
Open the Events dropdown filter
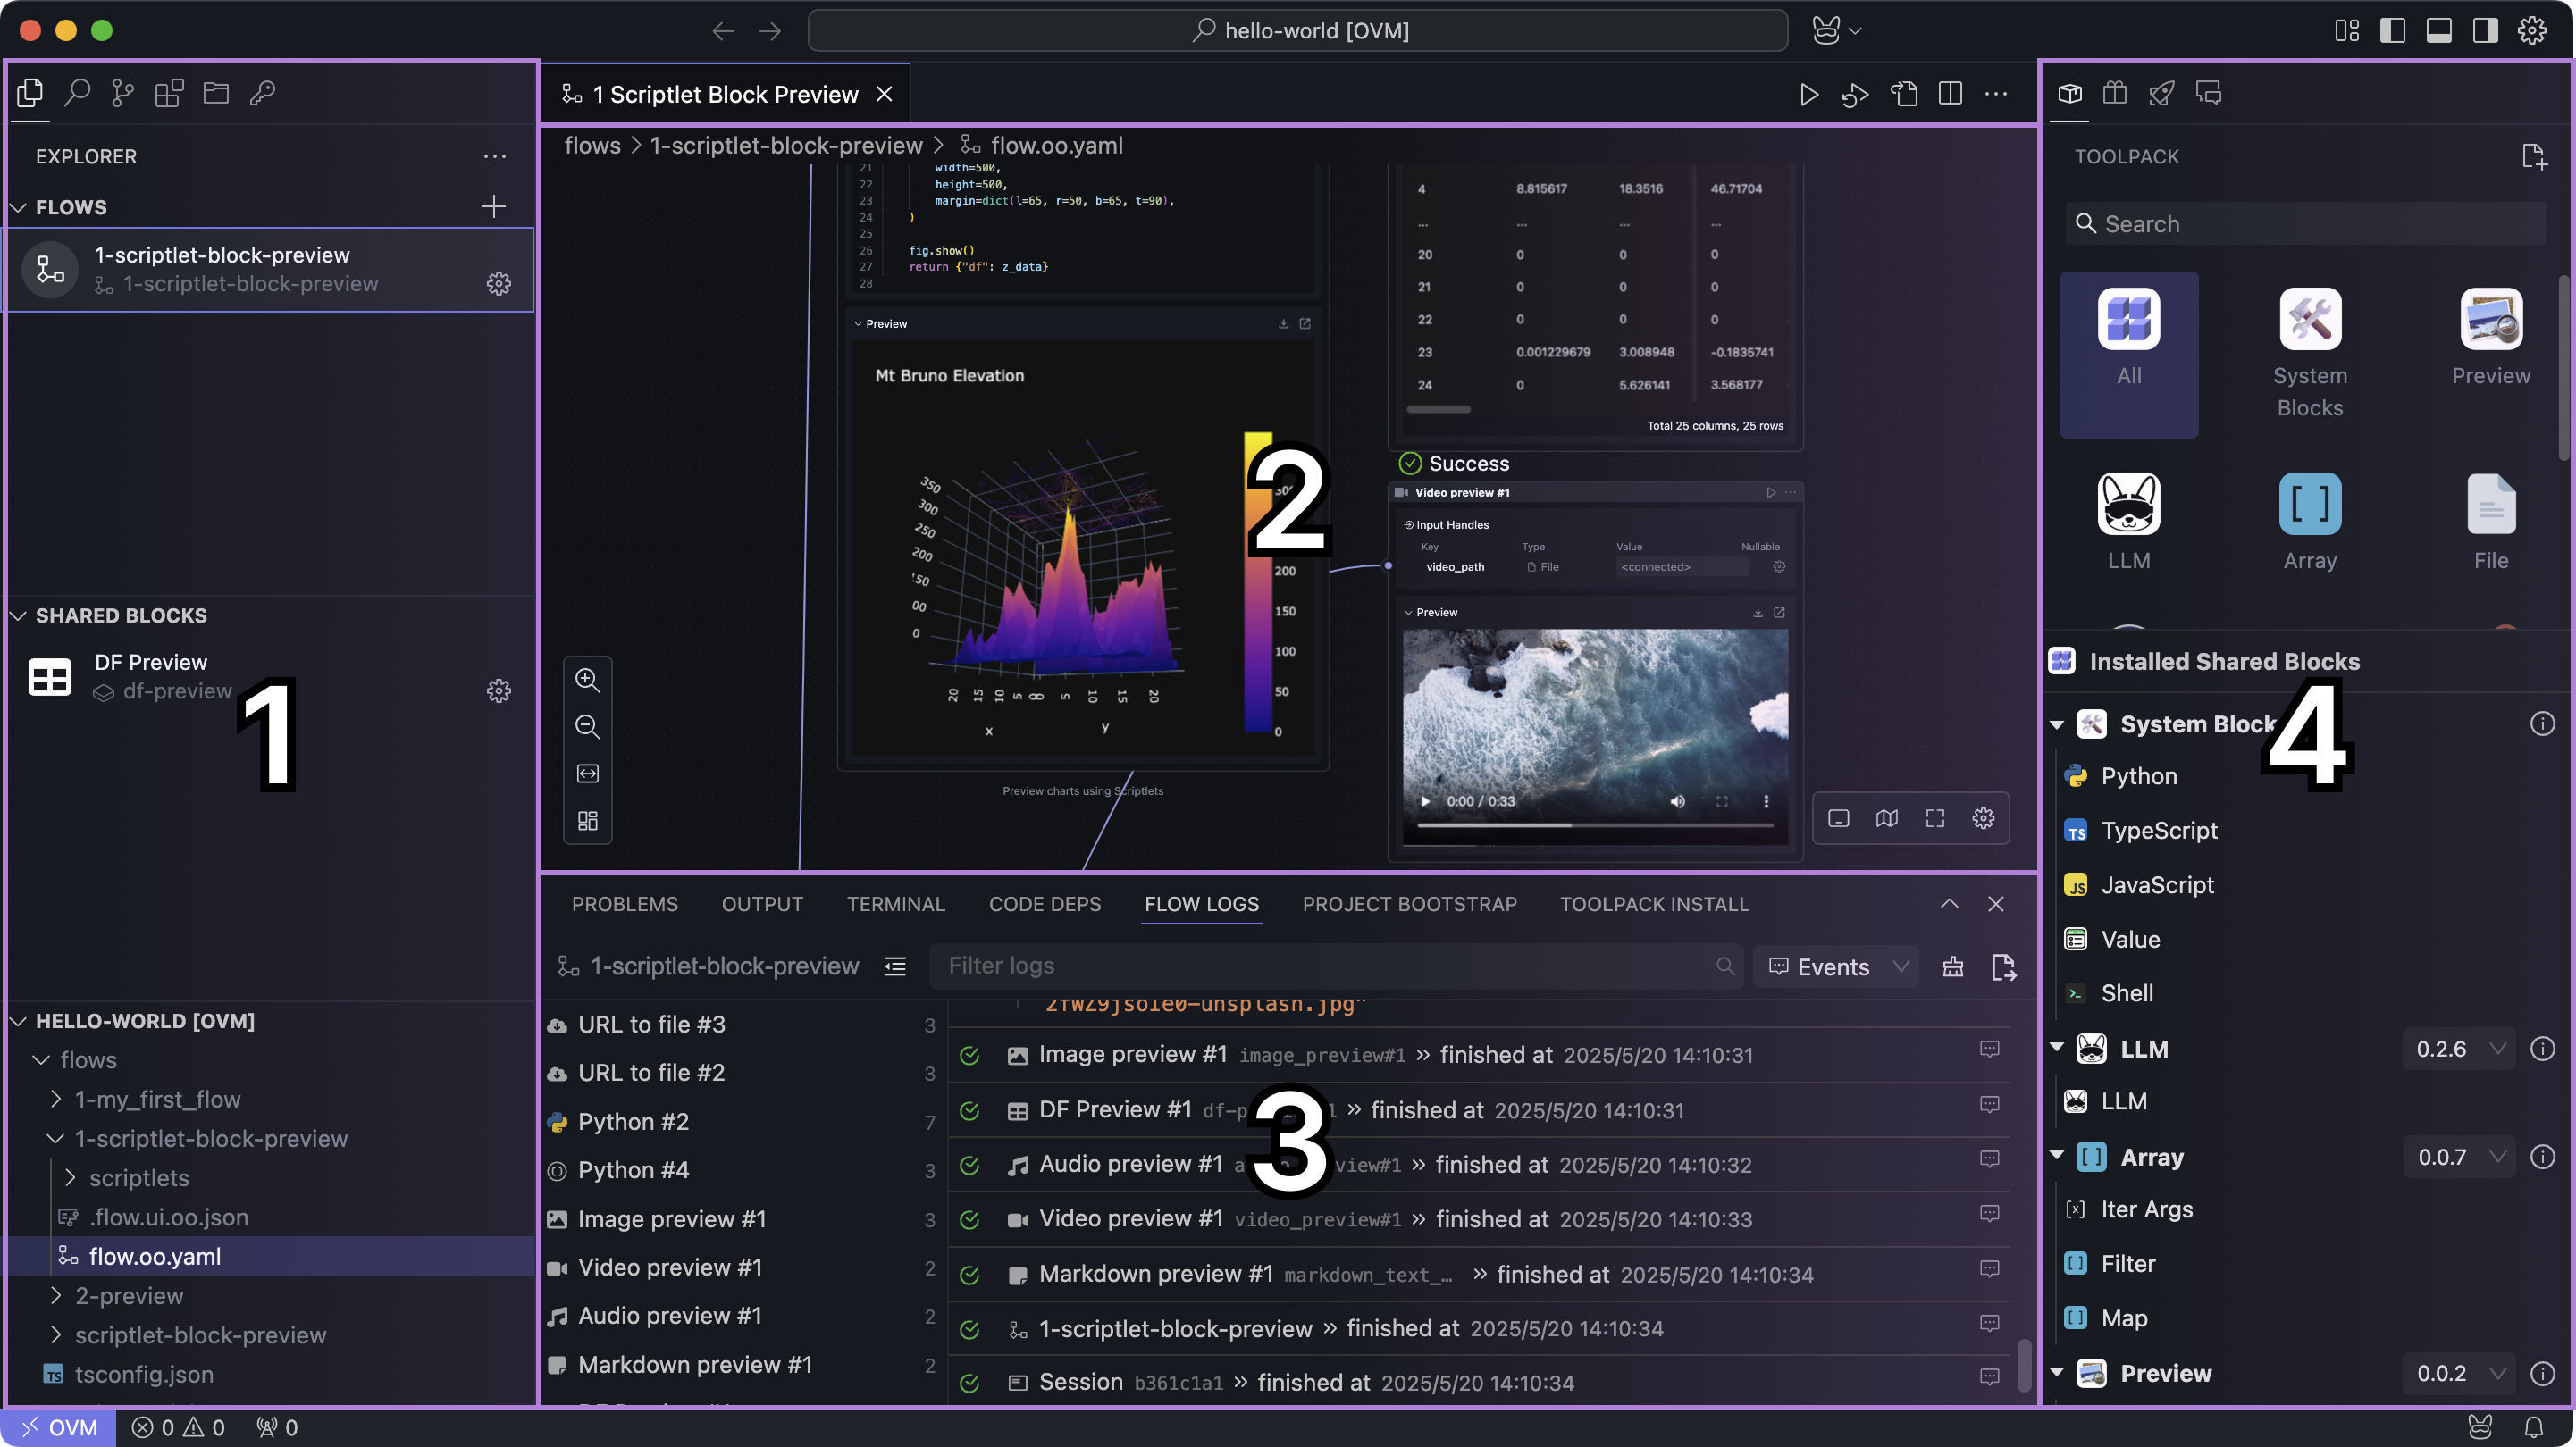[1836, 966]
